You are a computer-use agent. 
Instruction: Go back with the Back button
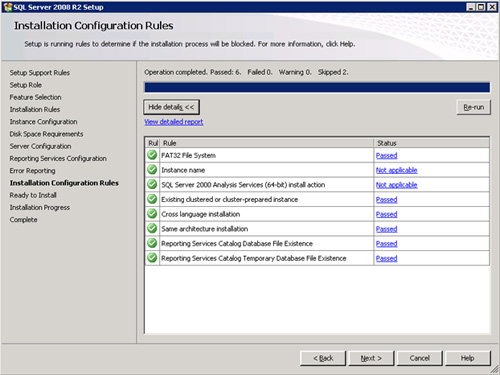tap(323, 358)
